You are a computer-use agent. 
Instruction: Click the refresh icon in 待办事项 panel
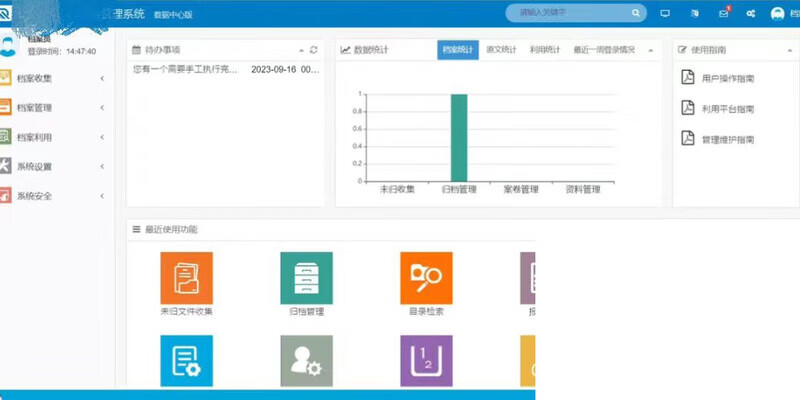click(314, 50)
